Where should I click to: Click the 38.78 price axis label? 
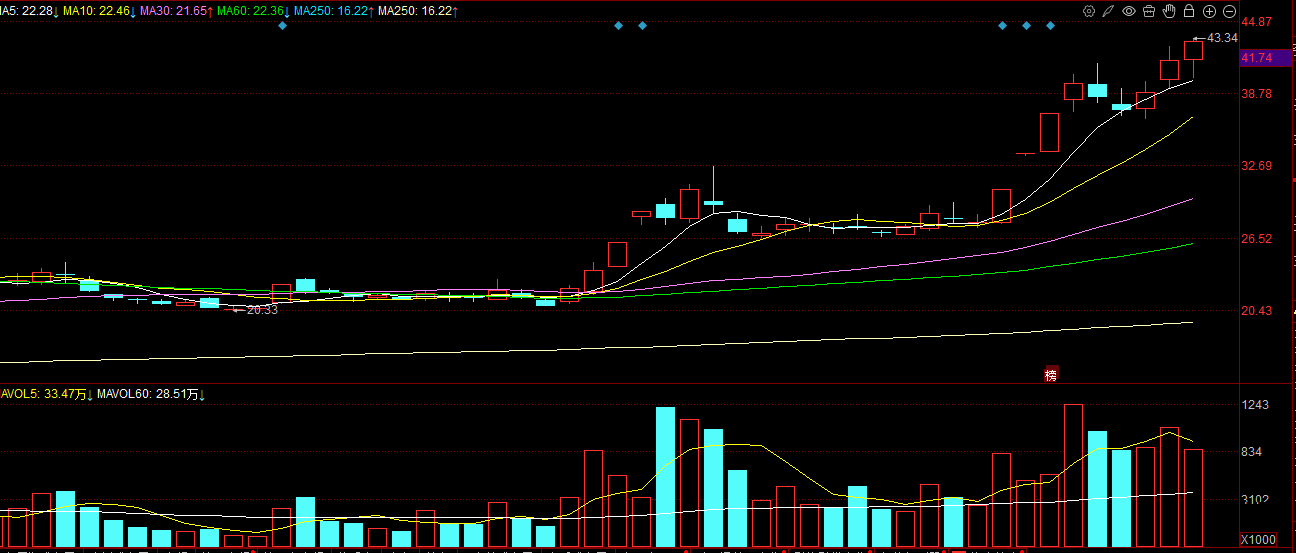(1256, 94)
